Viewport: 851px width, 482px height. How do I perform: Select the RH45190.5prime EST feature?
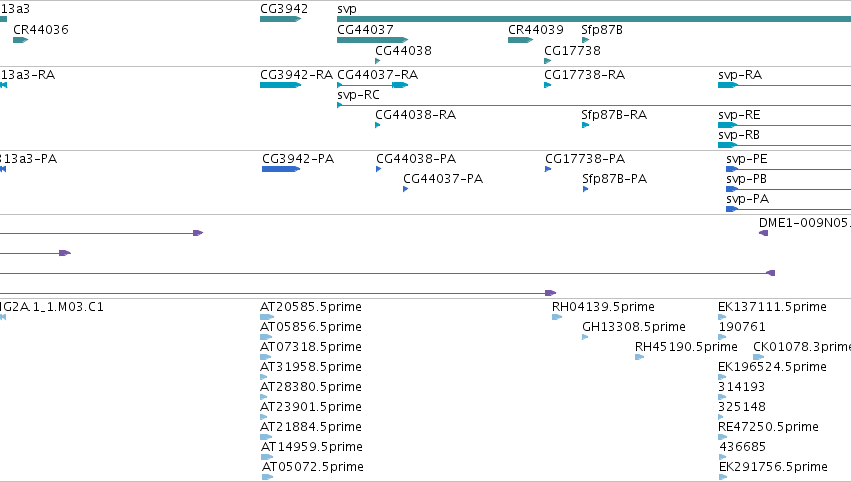[639, 357]
